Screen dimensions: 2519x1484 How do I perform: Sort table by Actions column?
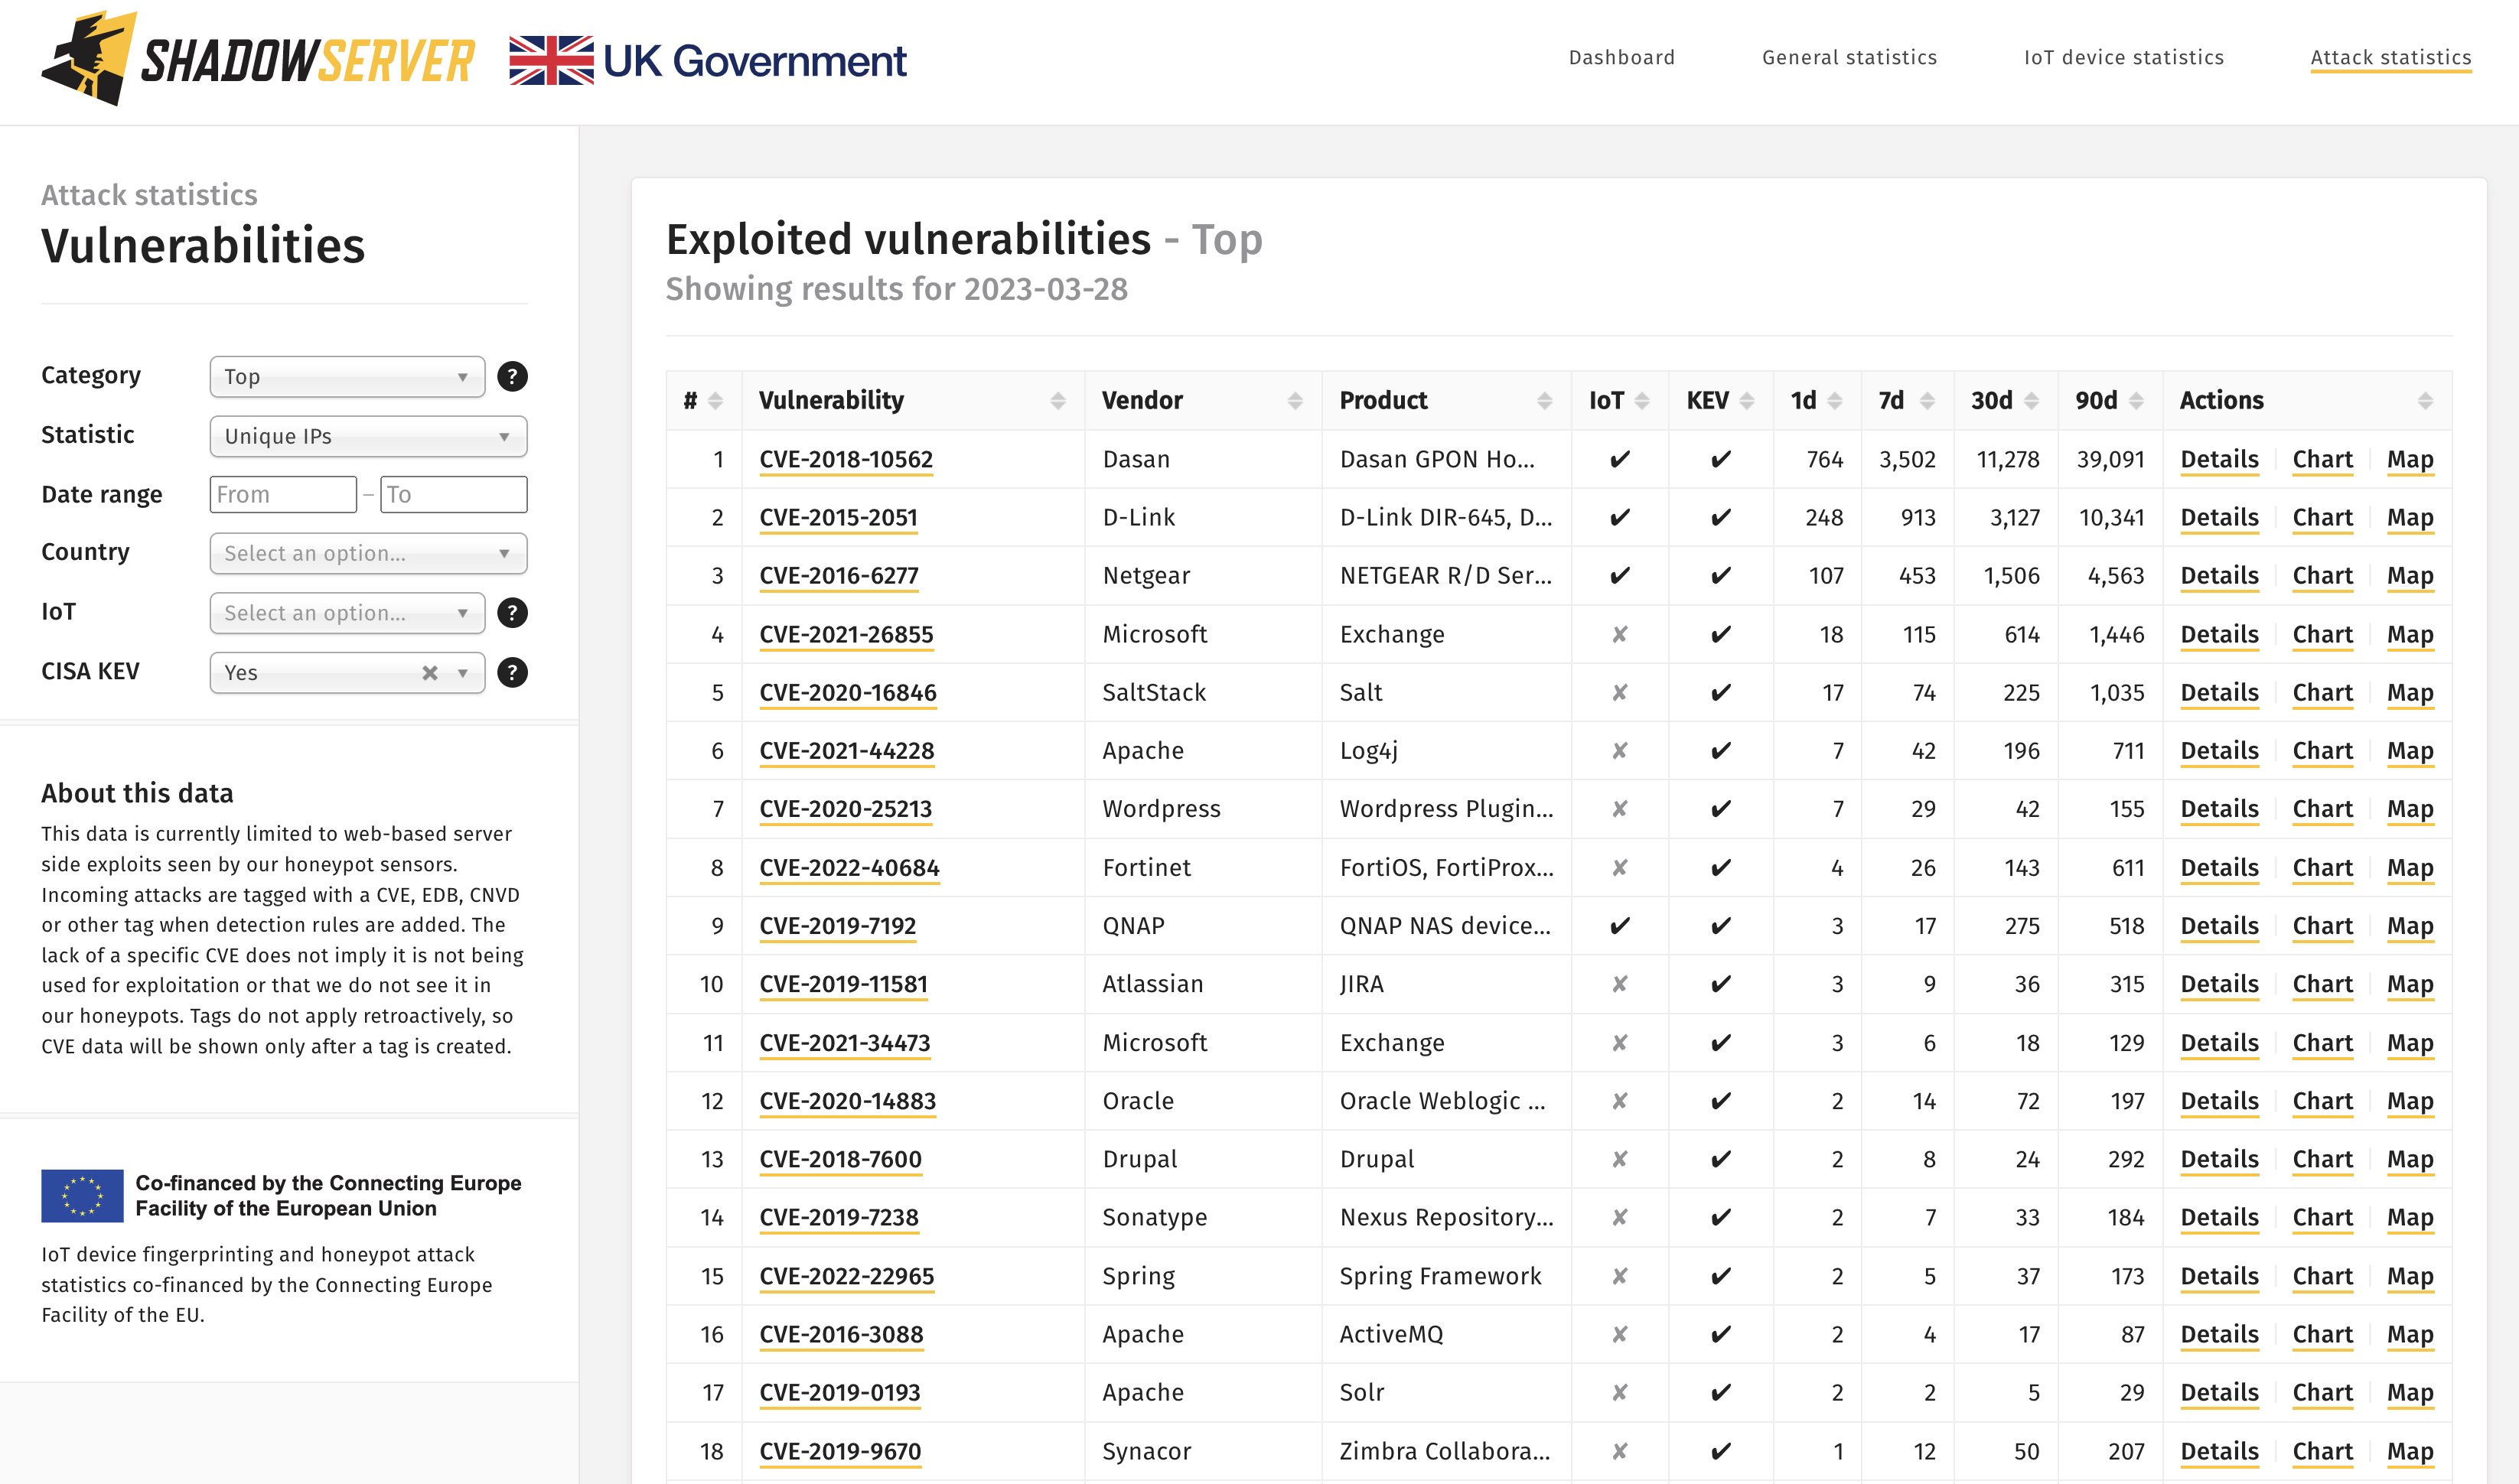pyautogui.click(x=2425, y=400)
